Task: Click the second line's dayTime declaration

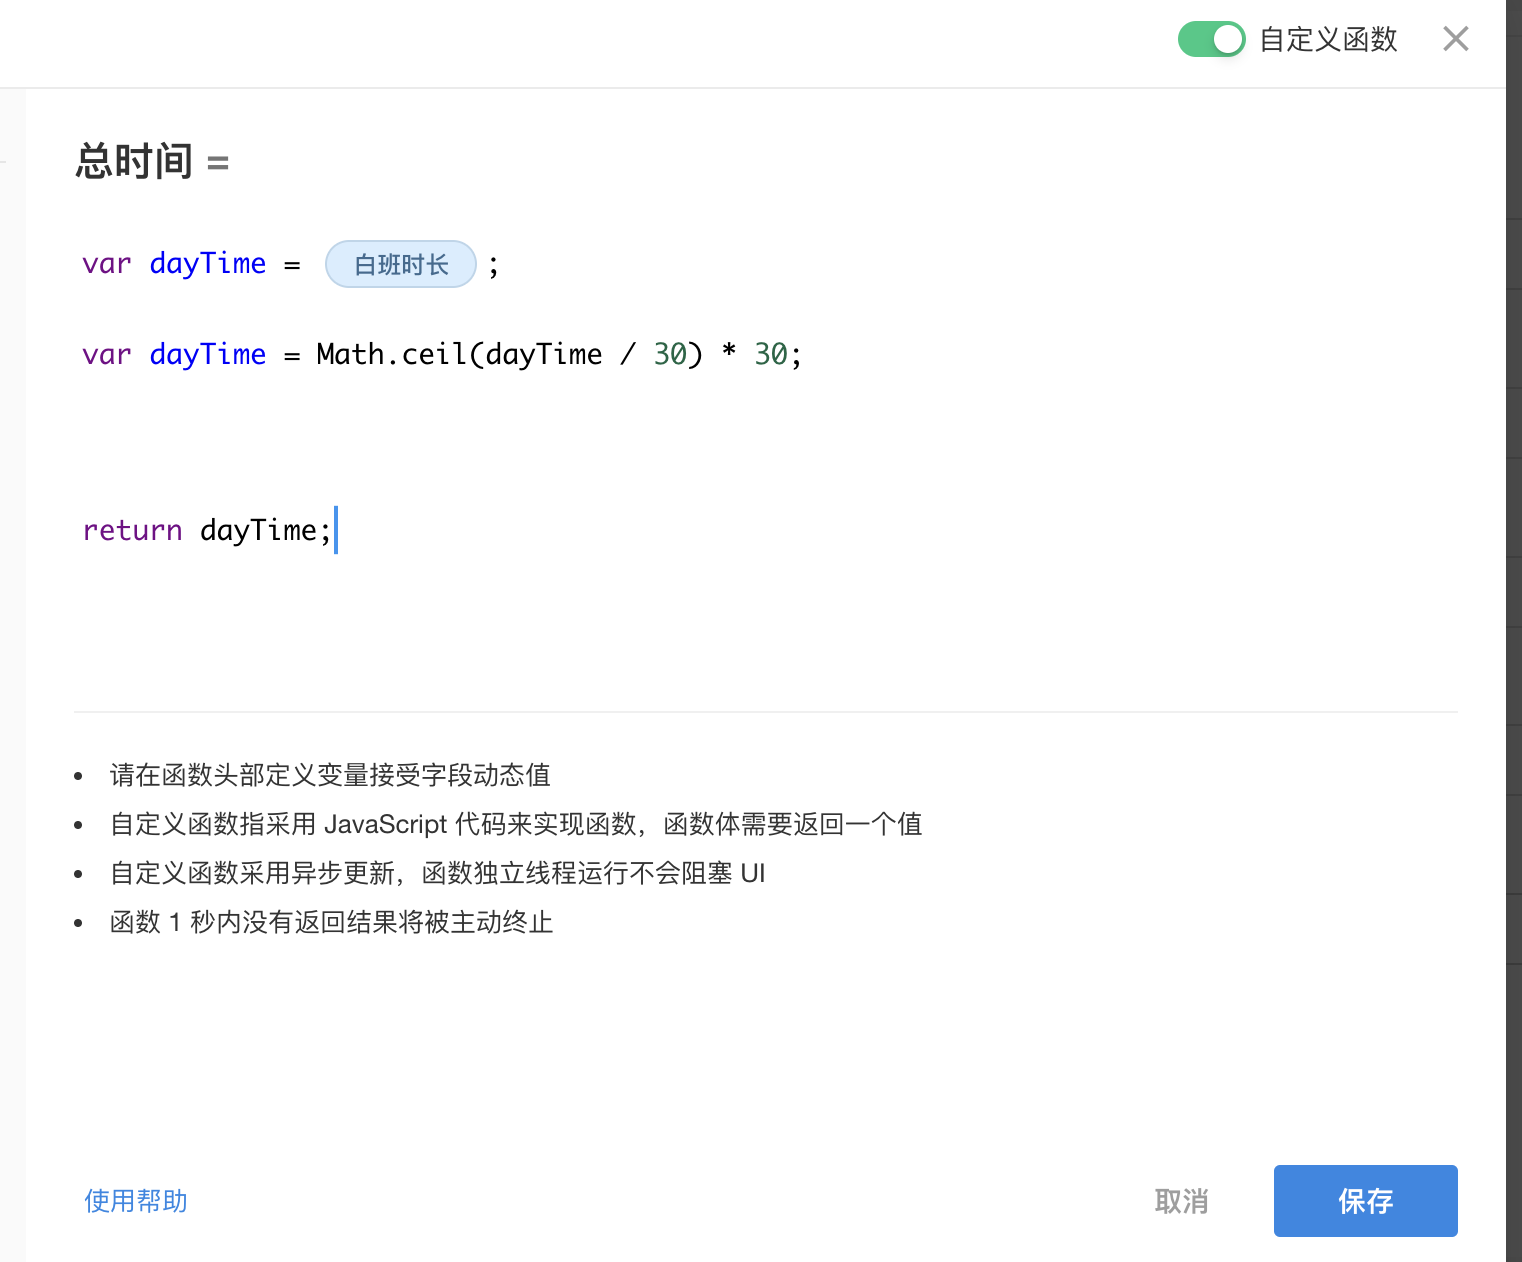Action: (208, 355)
